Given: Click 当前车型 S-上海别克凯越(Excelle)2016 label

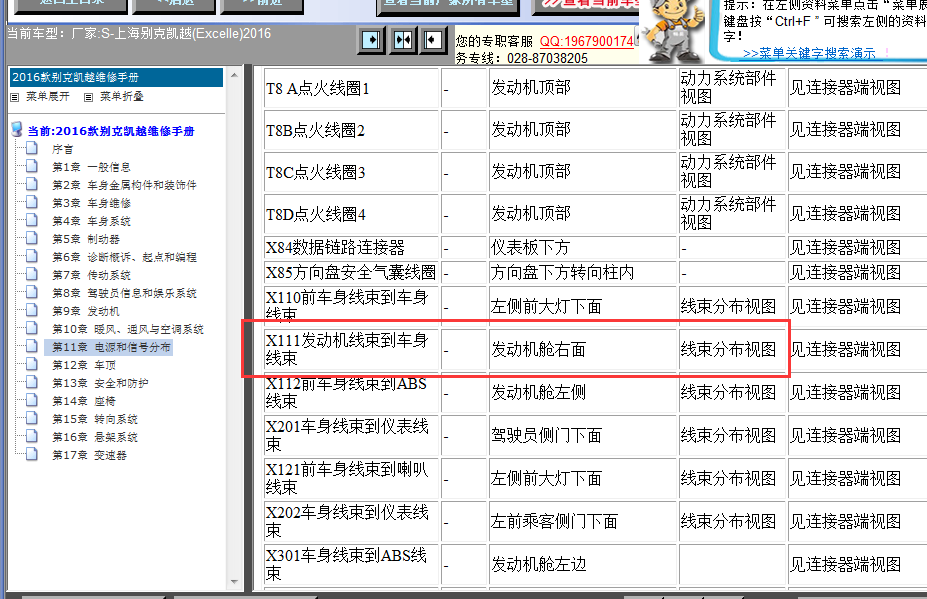Looking at the screenshot, I should (139, 34).
